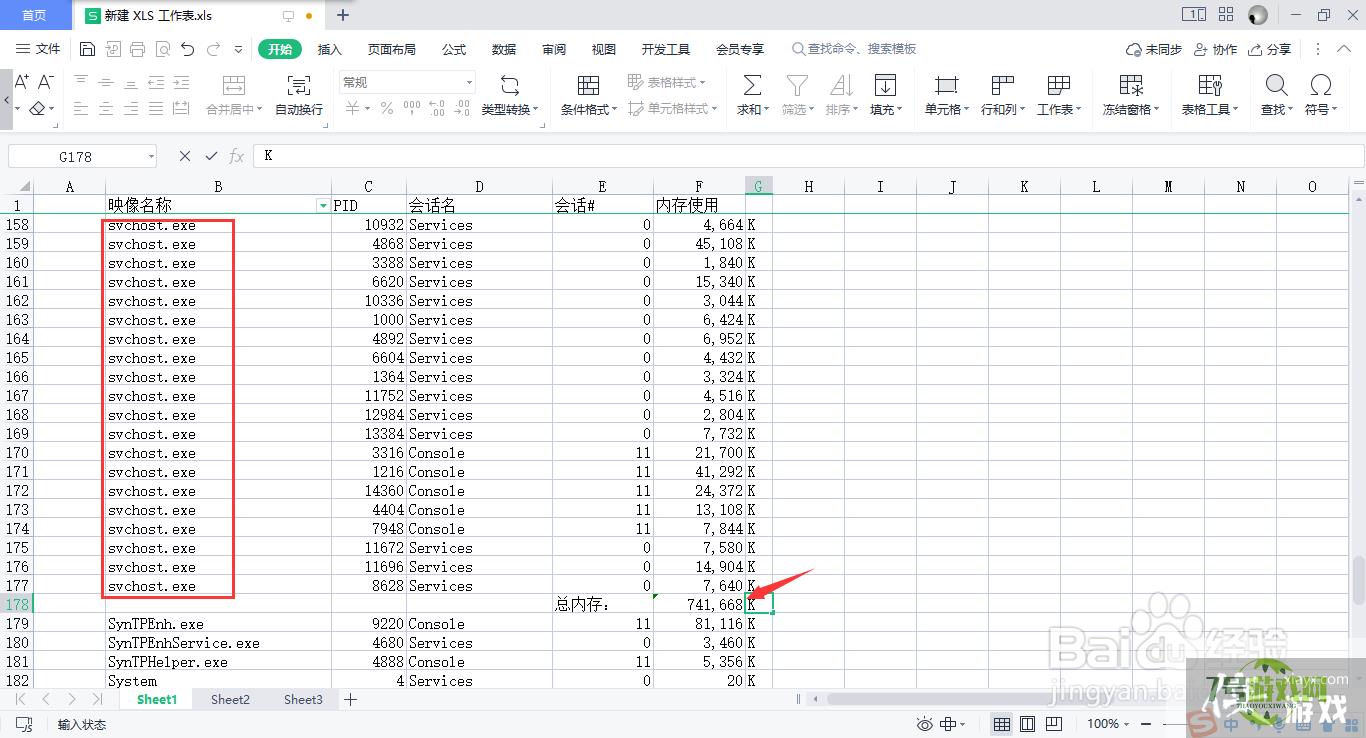Decrease font size with A- icon
Viewport: 1366px width, 738px height.
pyautogui.click(x=46, y=82)
